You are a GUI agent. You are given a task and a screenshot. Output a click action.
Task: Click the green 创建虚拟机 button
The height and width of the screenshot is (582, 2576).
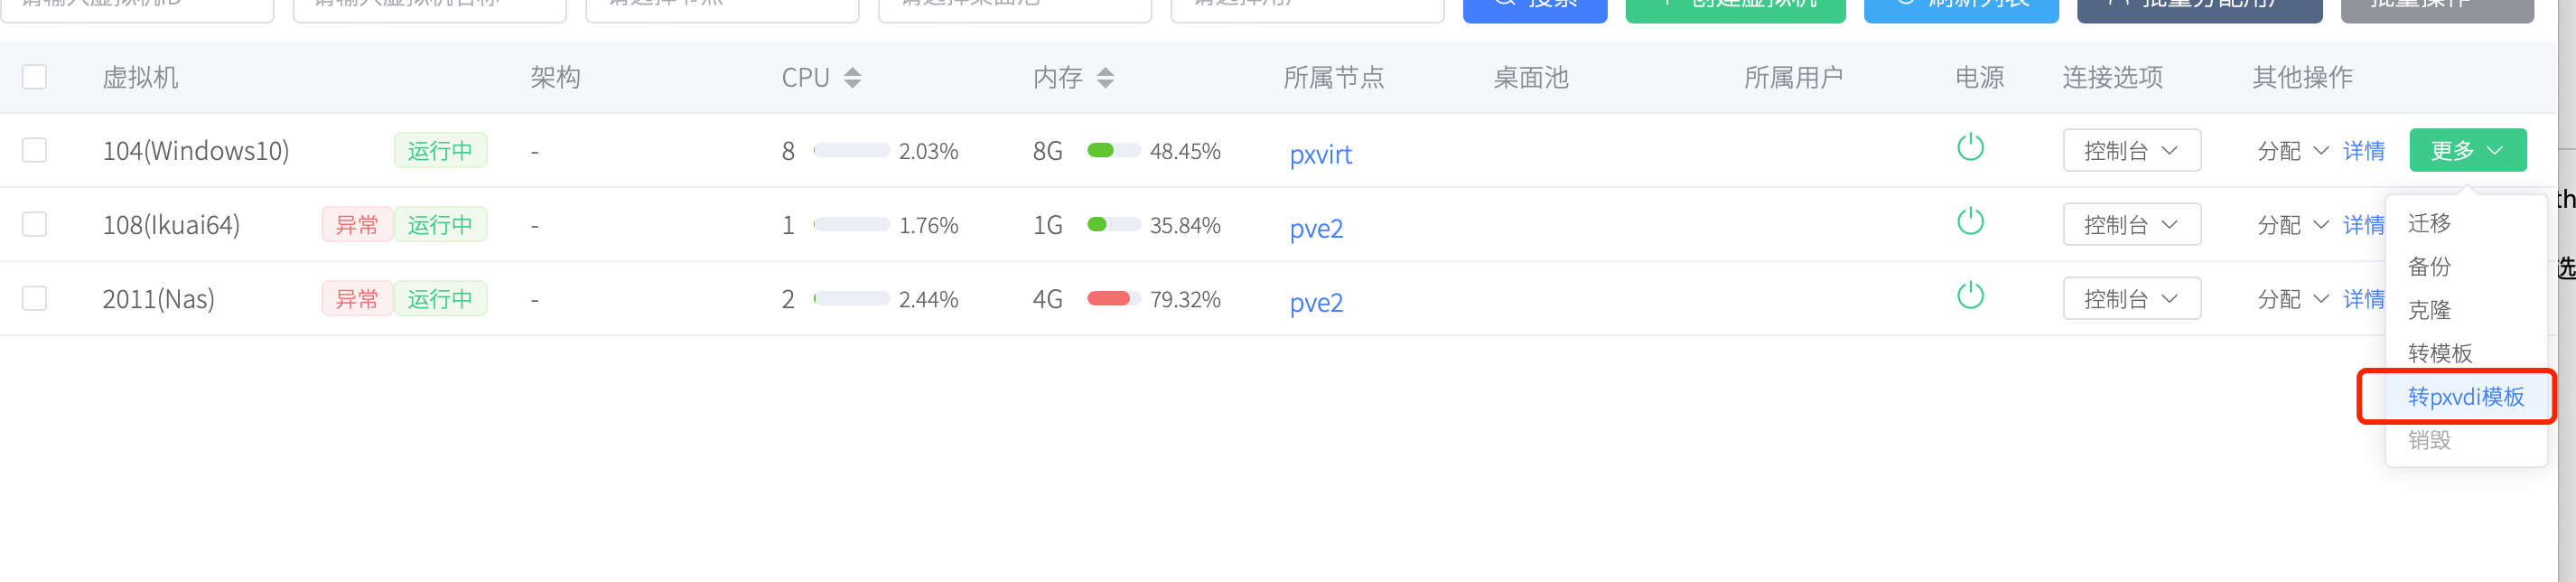(x=1735, y=8)
